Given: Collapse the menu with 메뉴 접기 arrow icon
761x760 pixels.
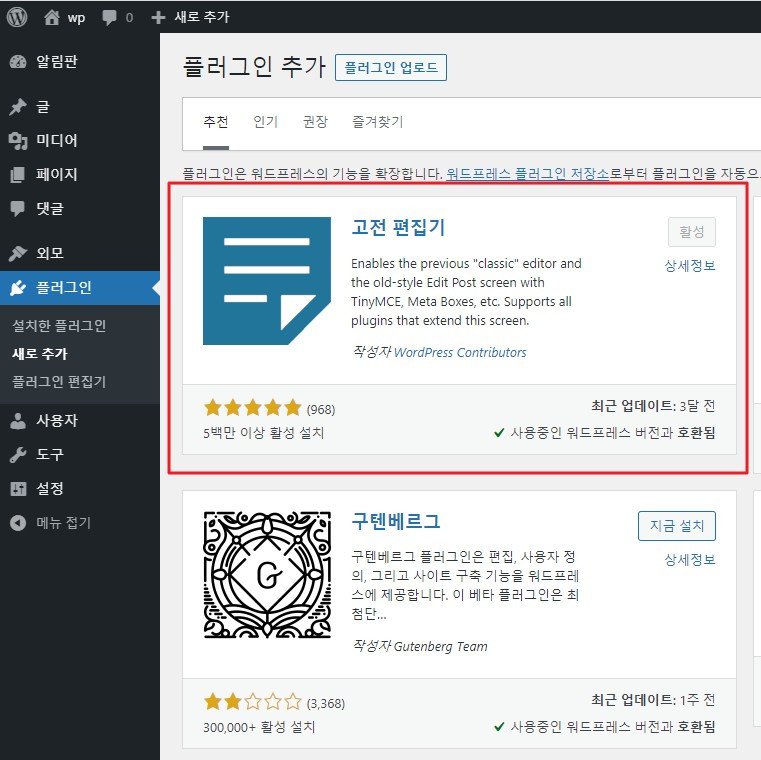Looking at the screenshot, I should [18, 523].
